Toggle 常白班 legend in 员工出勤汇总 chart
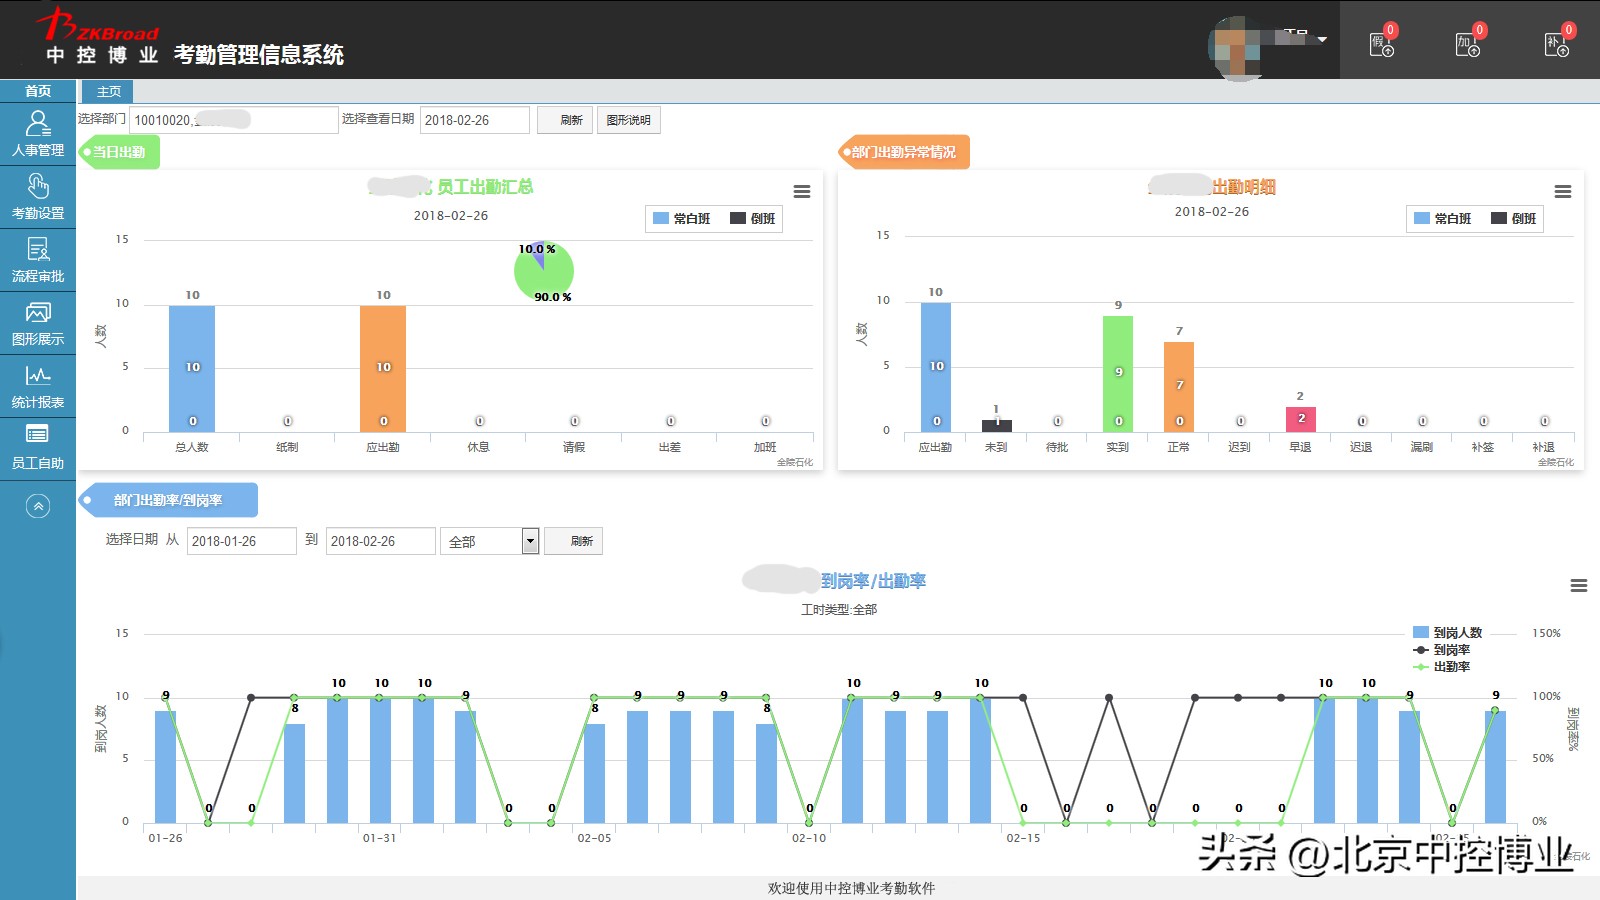 coord(681,219)
